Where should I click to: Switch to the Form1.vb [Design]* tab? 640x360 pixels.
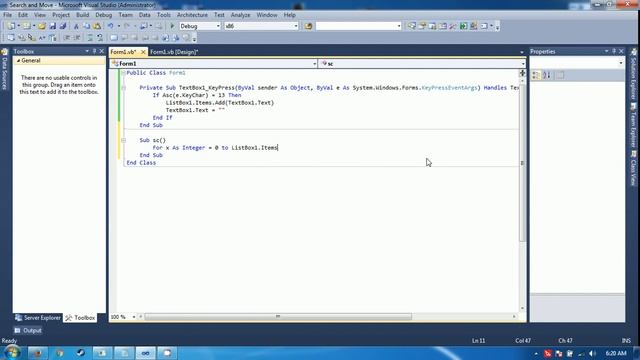point(174,52)
